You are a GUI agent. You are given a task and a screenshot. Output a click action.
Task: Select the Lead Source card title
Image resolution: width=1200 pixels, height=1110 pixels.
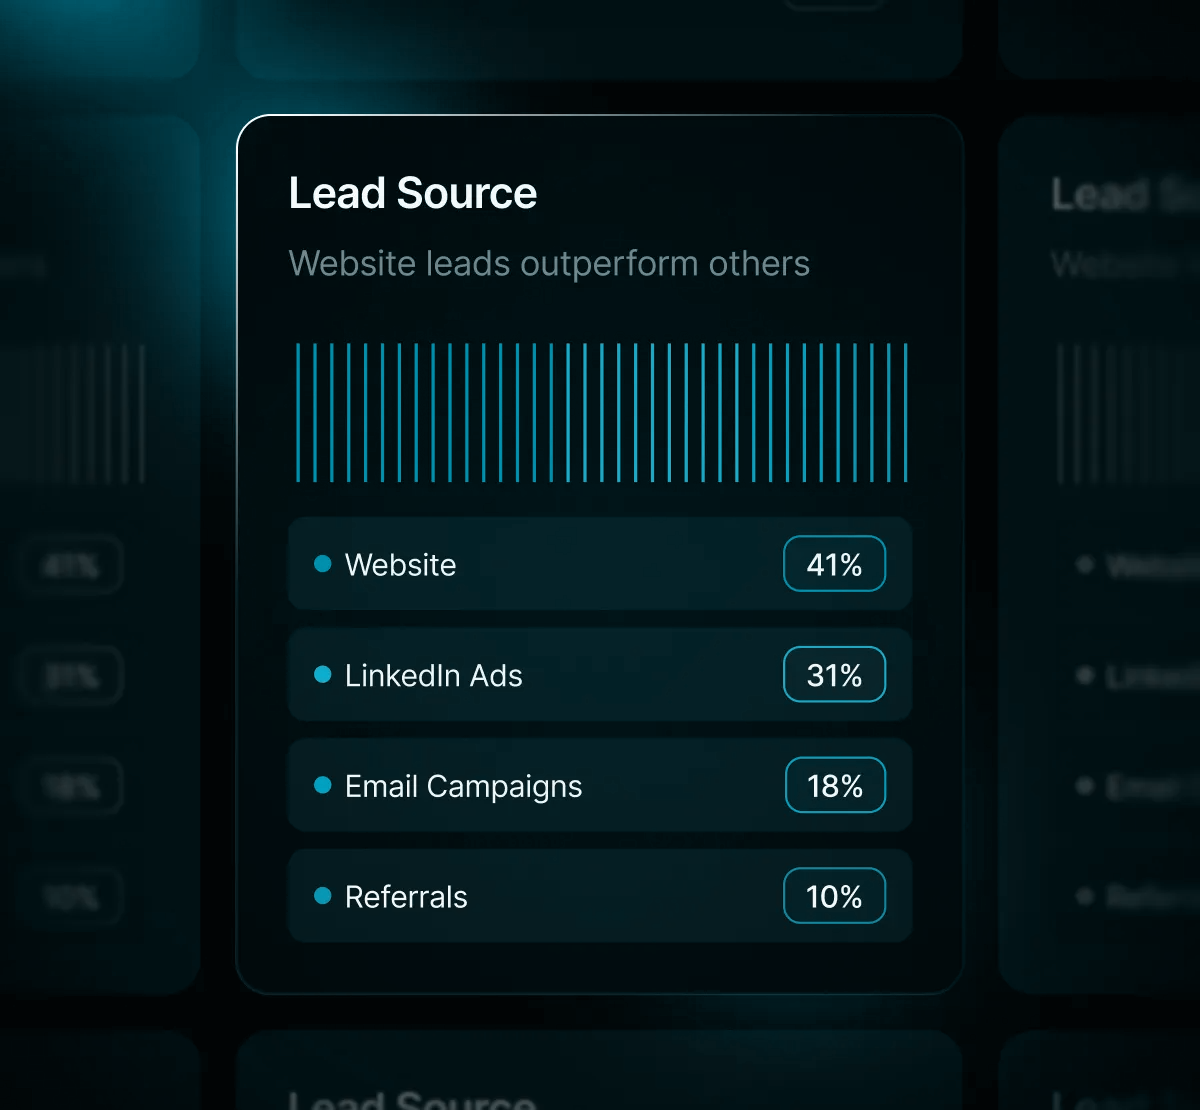coord(412,193)
